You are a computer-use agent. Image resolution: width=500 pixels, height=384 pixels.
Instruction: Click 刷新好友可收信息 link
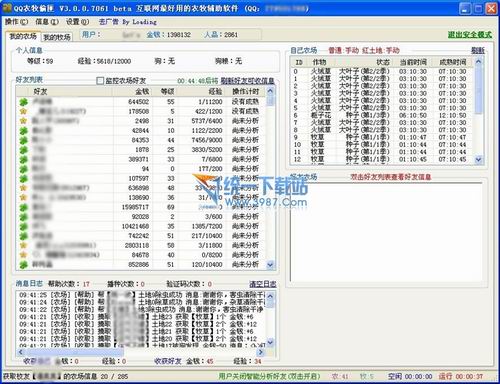(x=247, y=81)
